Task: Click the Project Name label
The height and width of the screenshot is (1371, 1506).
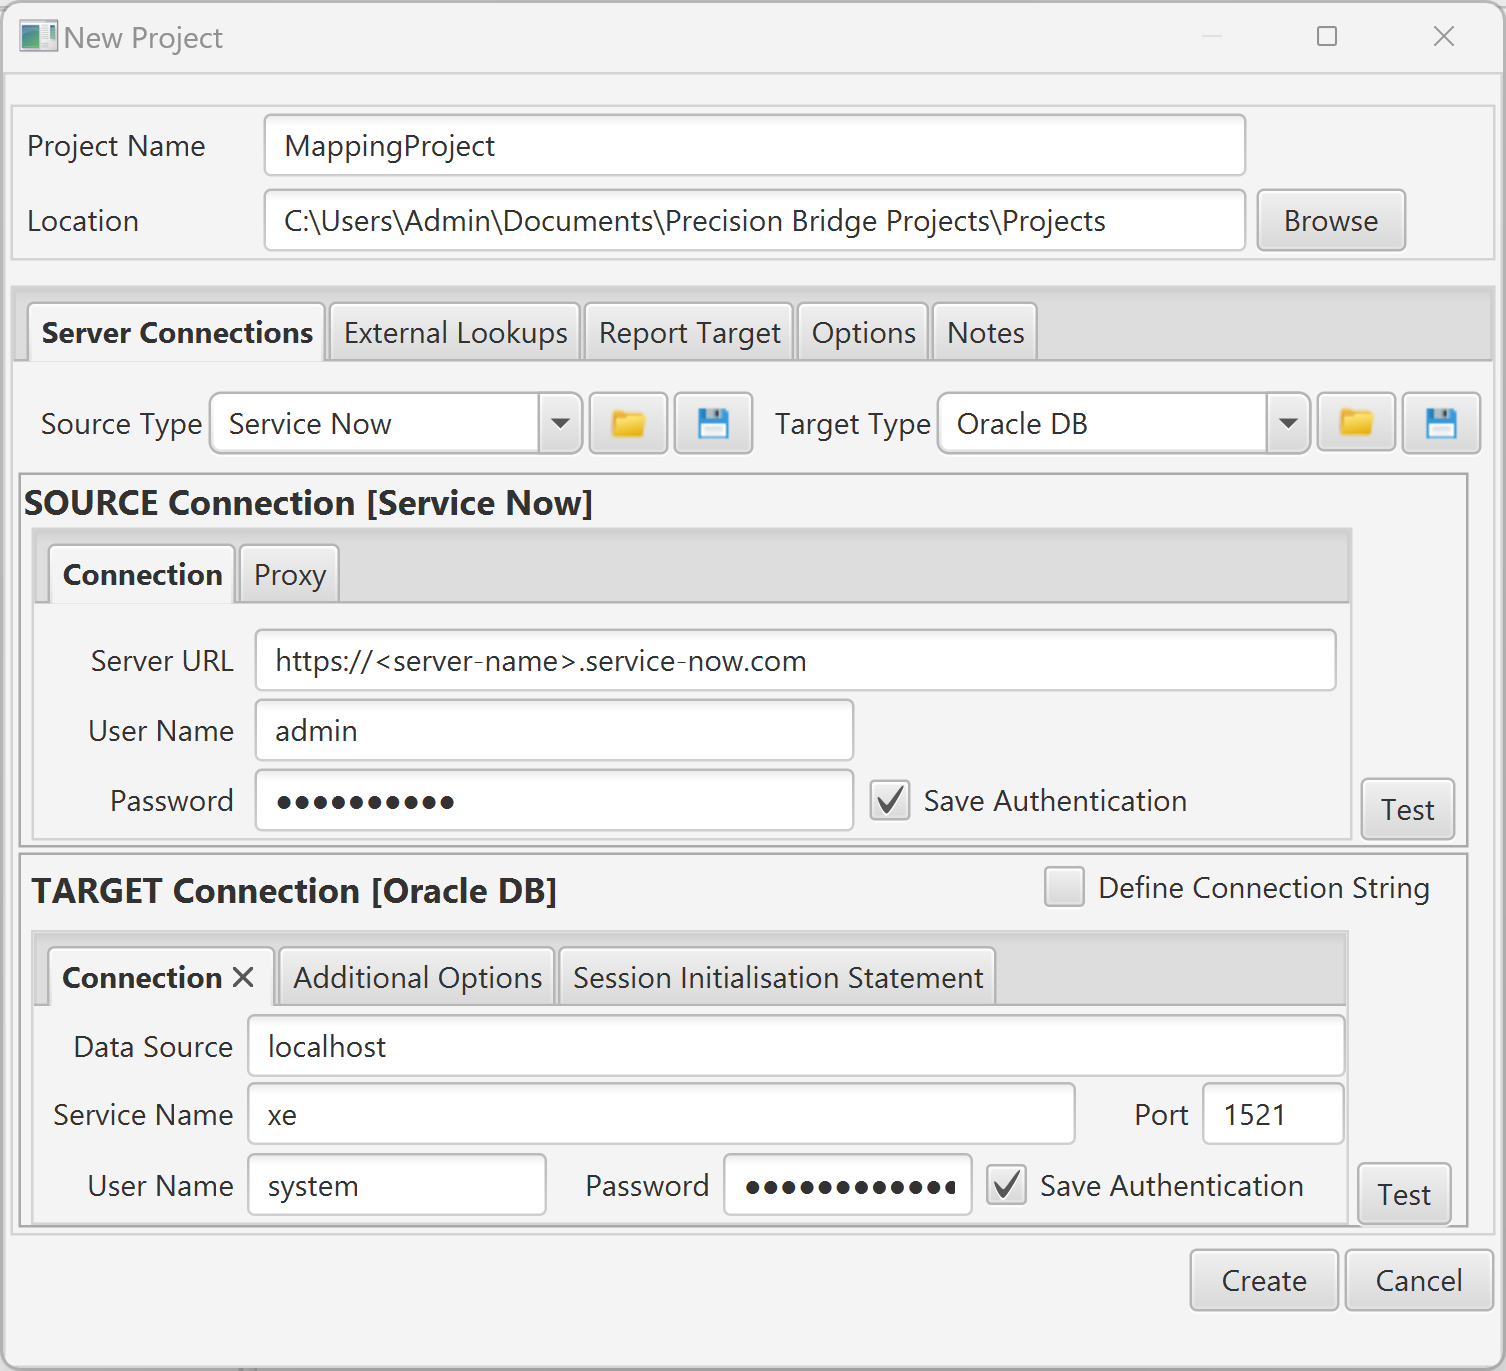Action: 116,146
